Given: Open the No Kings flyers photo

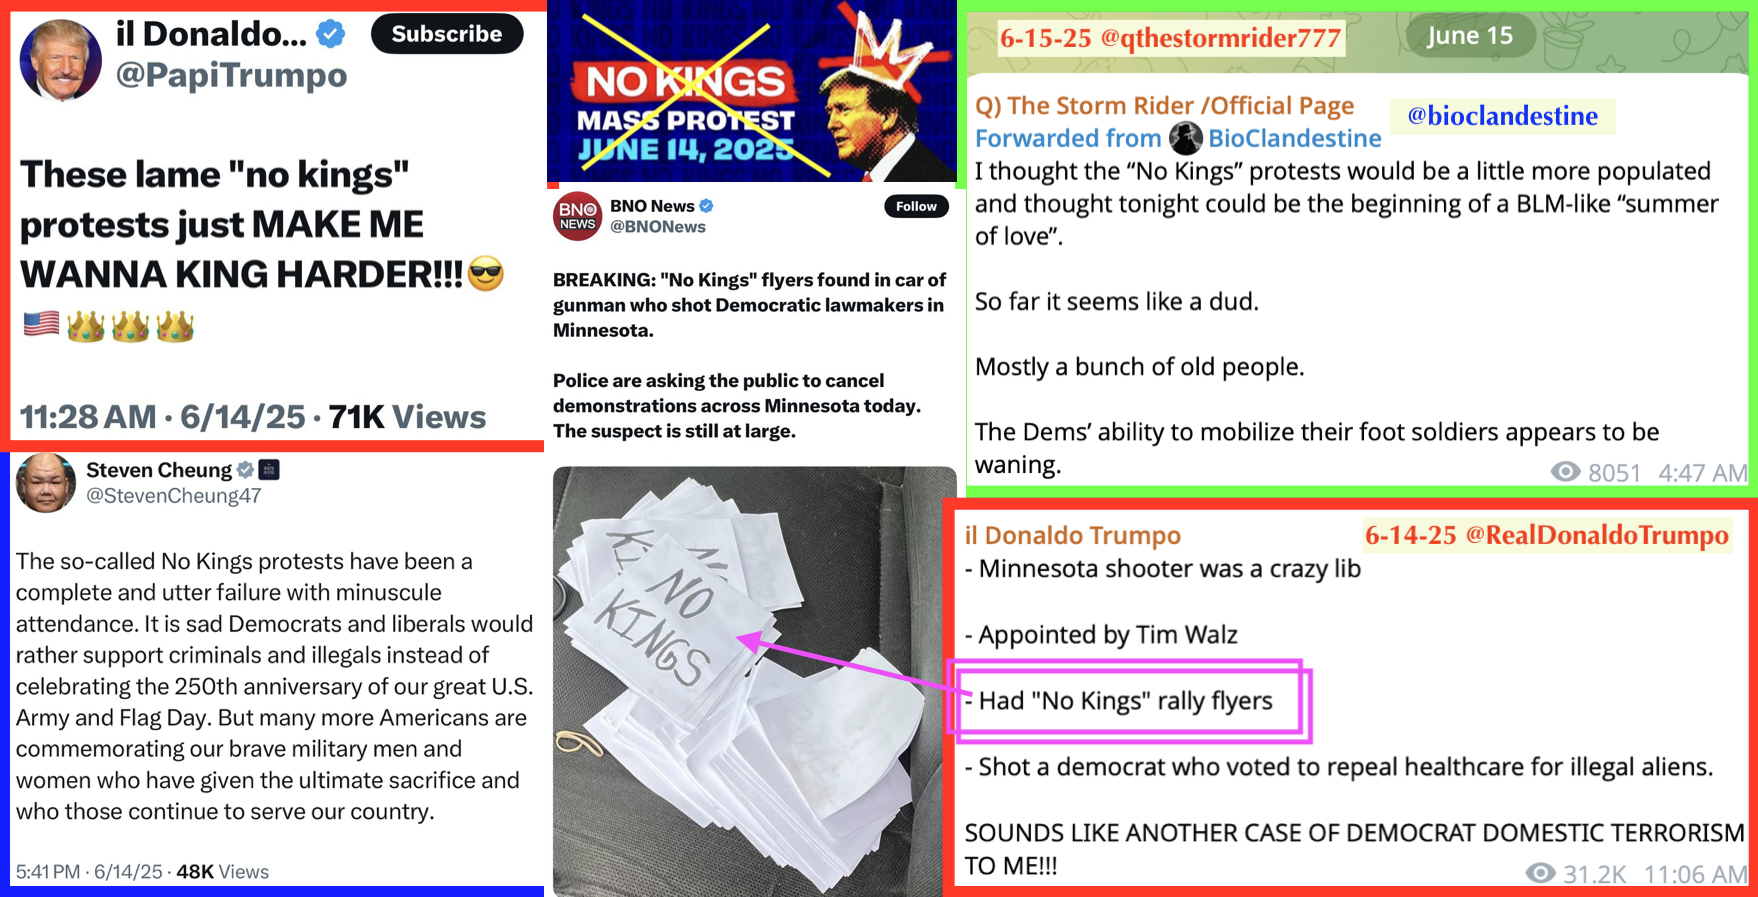Looking at the screenshot, I should [x=754, y=681].
